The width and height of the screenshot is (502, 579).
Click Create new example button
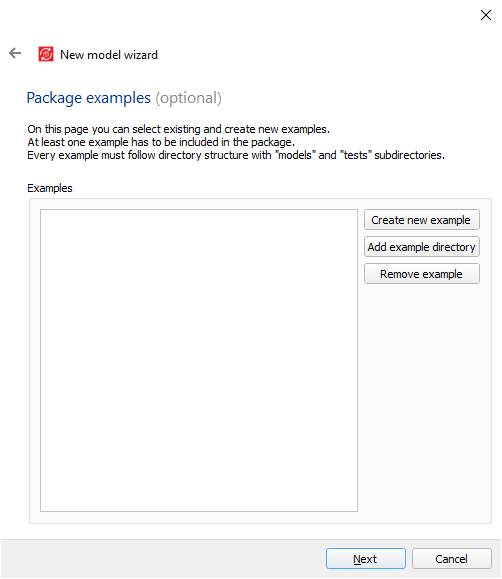pos(421,220)
